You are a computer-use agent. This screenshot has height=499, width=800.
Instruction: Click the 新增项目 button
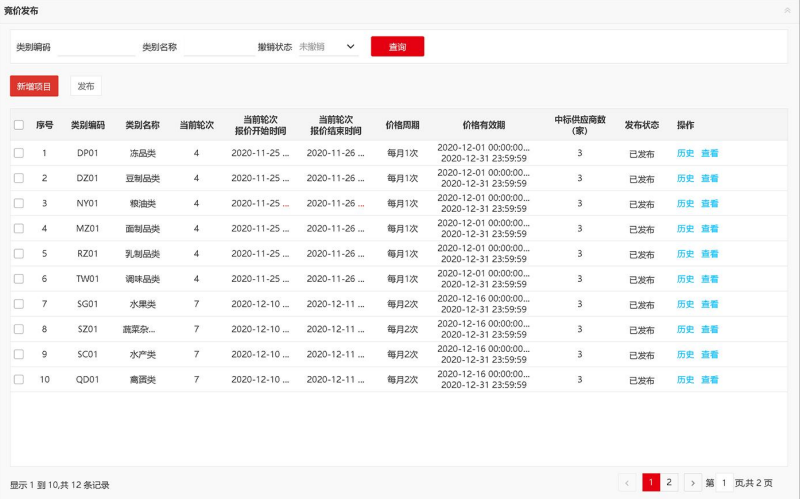(34, 86)
